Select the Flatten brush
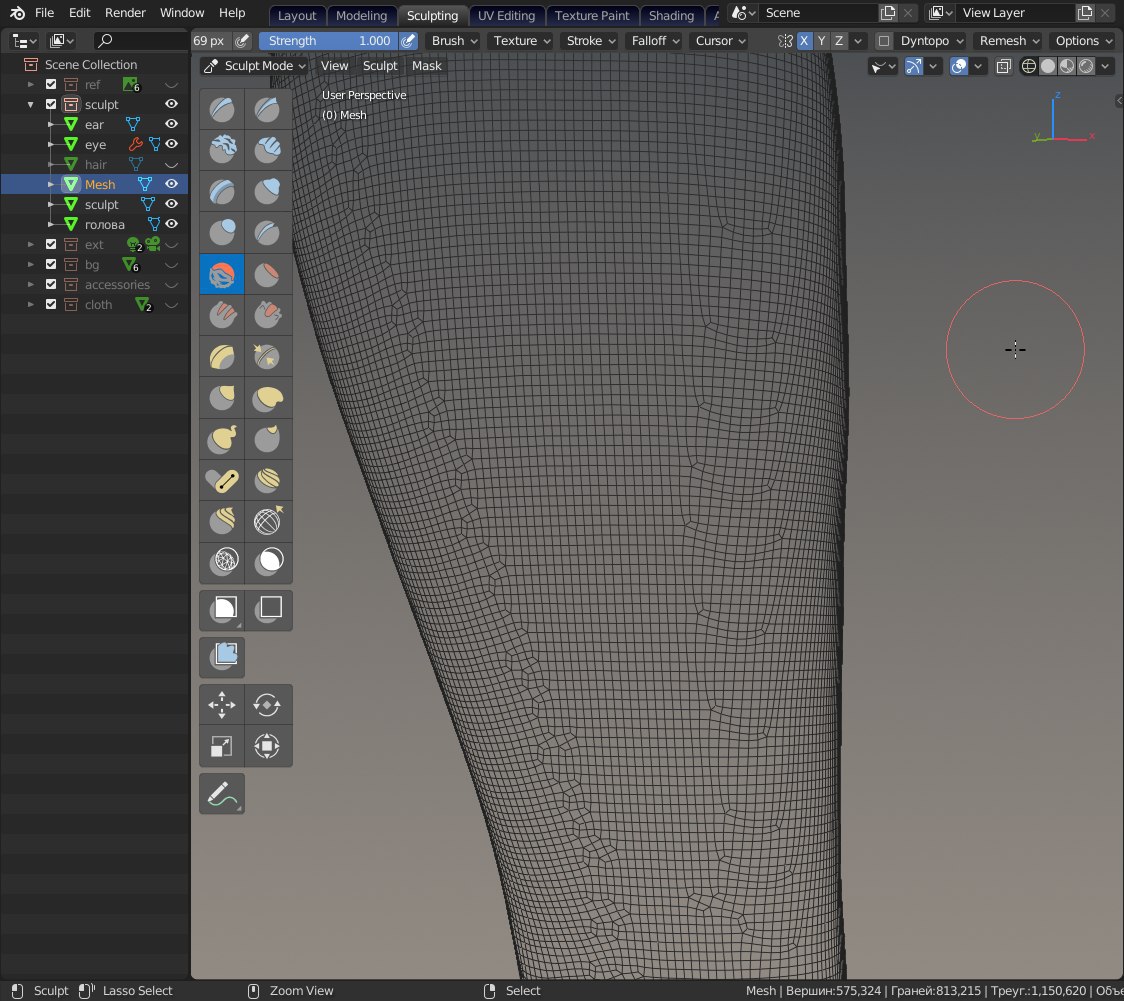Viewport: 1124px width, 1001px height. click(267, 274)
